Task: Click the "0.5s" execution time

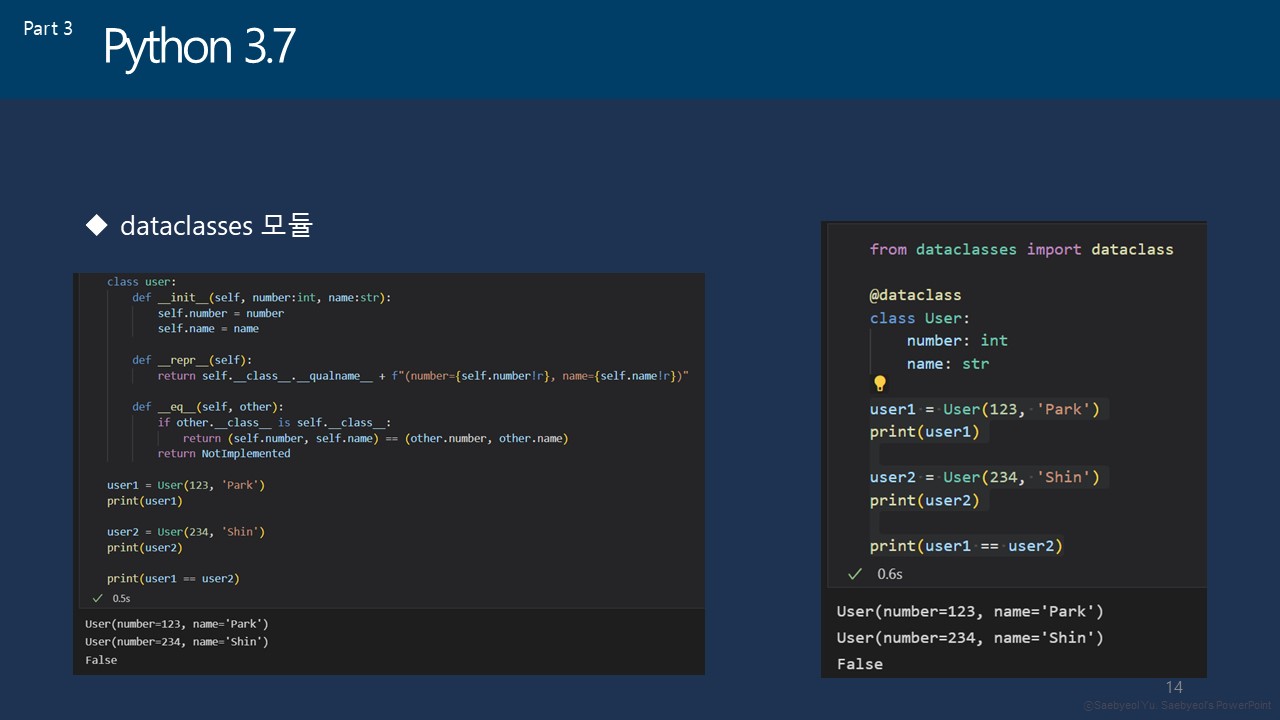Action: coord(122,598)
